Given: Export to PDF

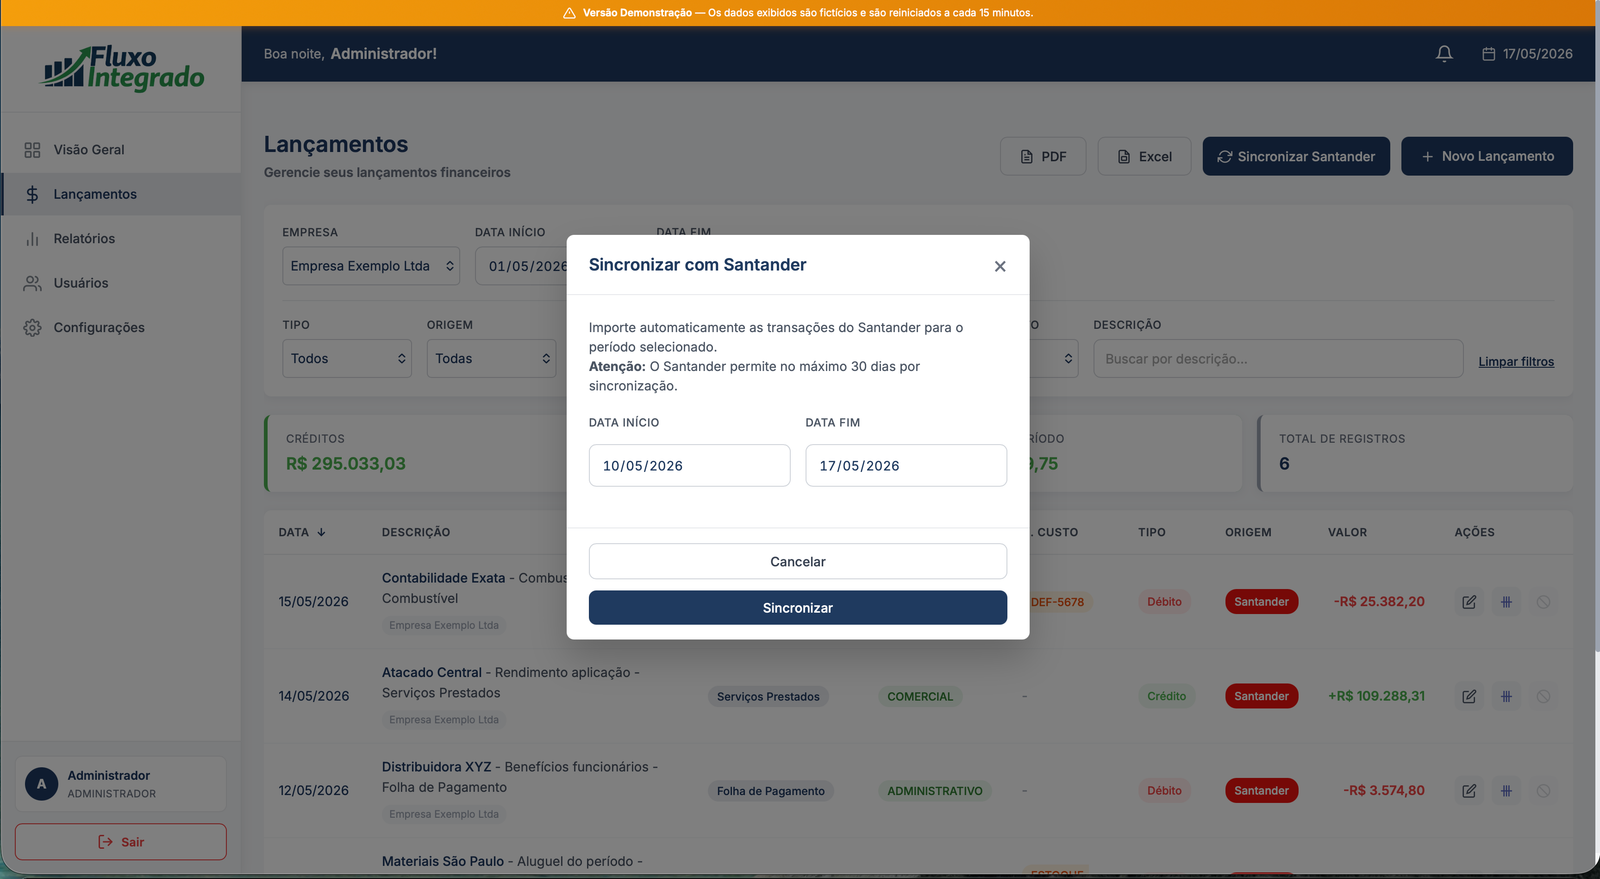Looking at the screenshot, I should coord(1043,156).
